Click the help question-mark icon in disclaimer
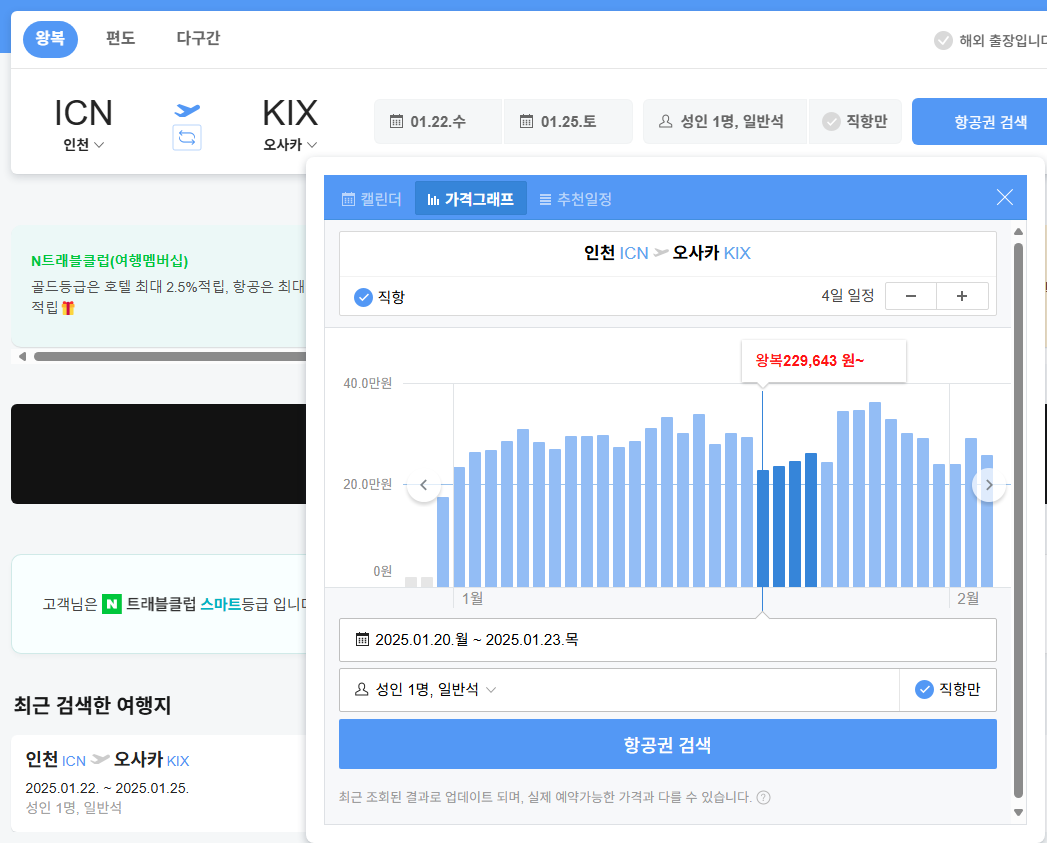Viewport: 1047px width, 843px height. pyautogui.click(x=764, y=797)
